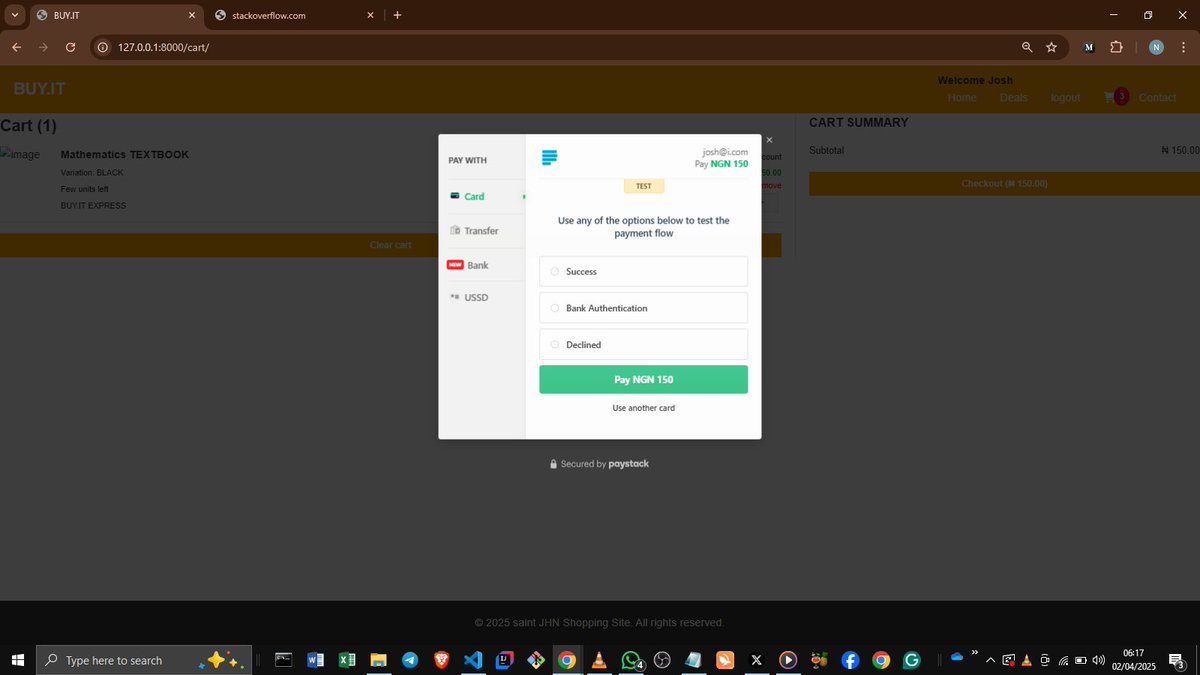Show hidden system tray icons

991,660
